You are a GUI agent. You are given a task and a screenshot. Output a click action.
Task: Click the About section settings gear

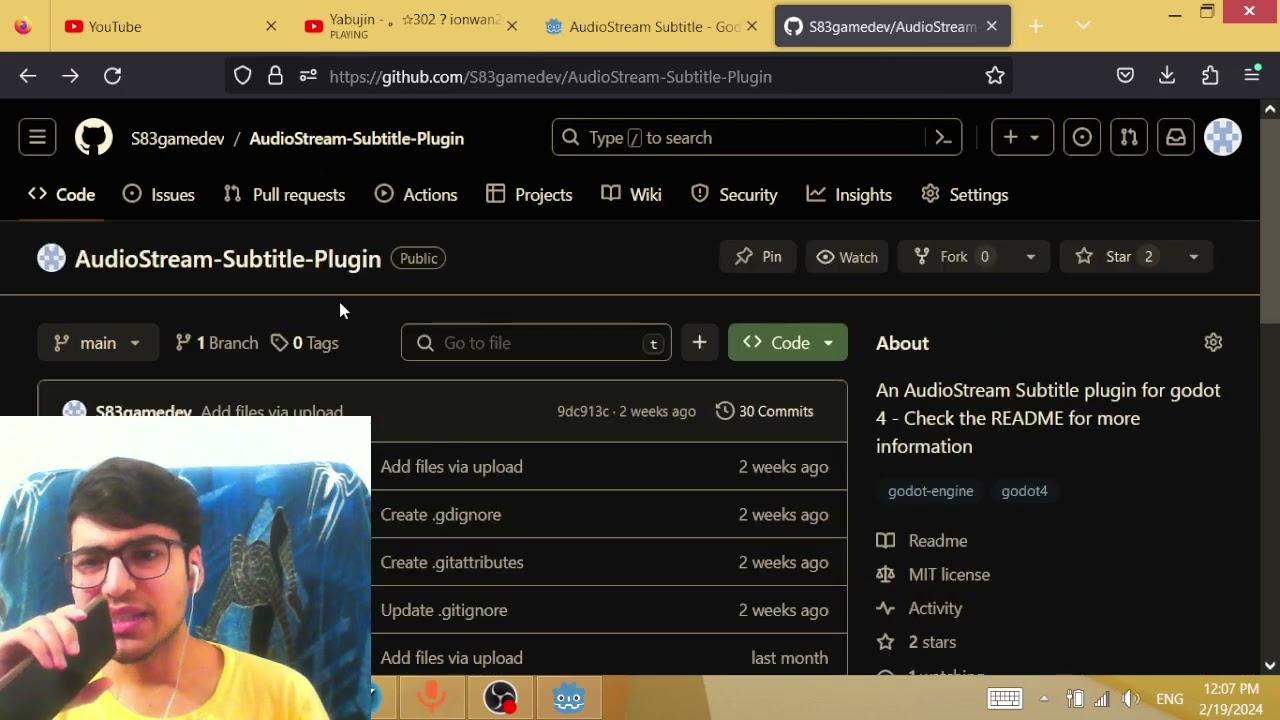tap(1213, 343)
